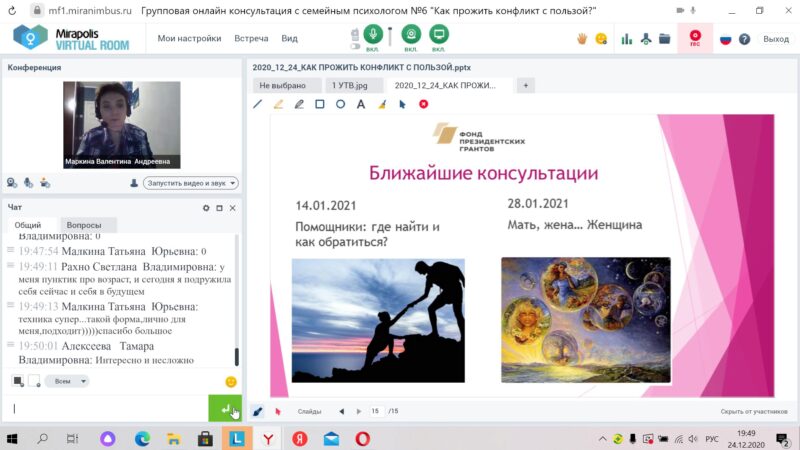Pick chat background white swatch
The height and width of the screenshot is (450, 800).
pyautogui.click(x=34, y=381)
